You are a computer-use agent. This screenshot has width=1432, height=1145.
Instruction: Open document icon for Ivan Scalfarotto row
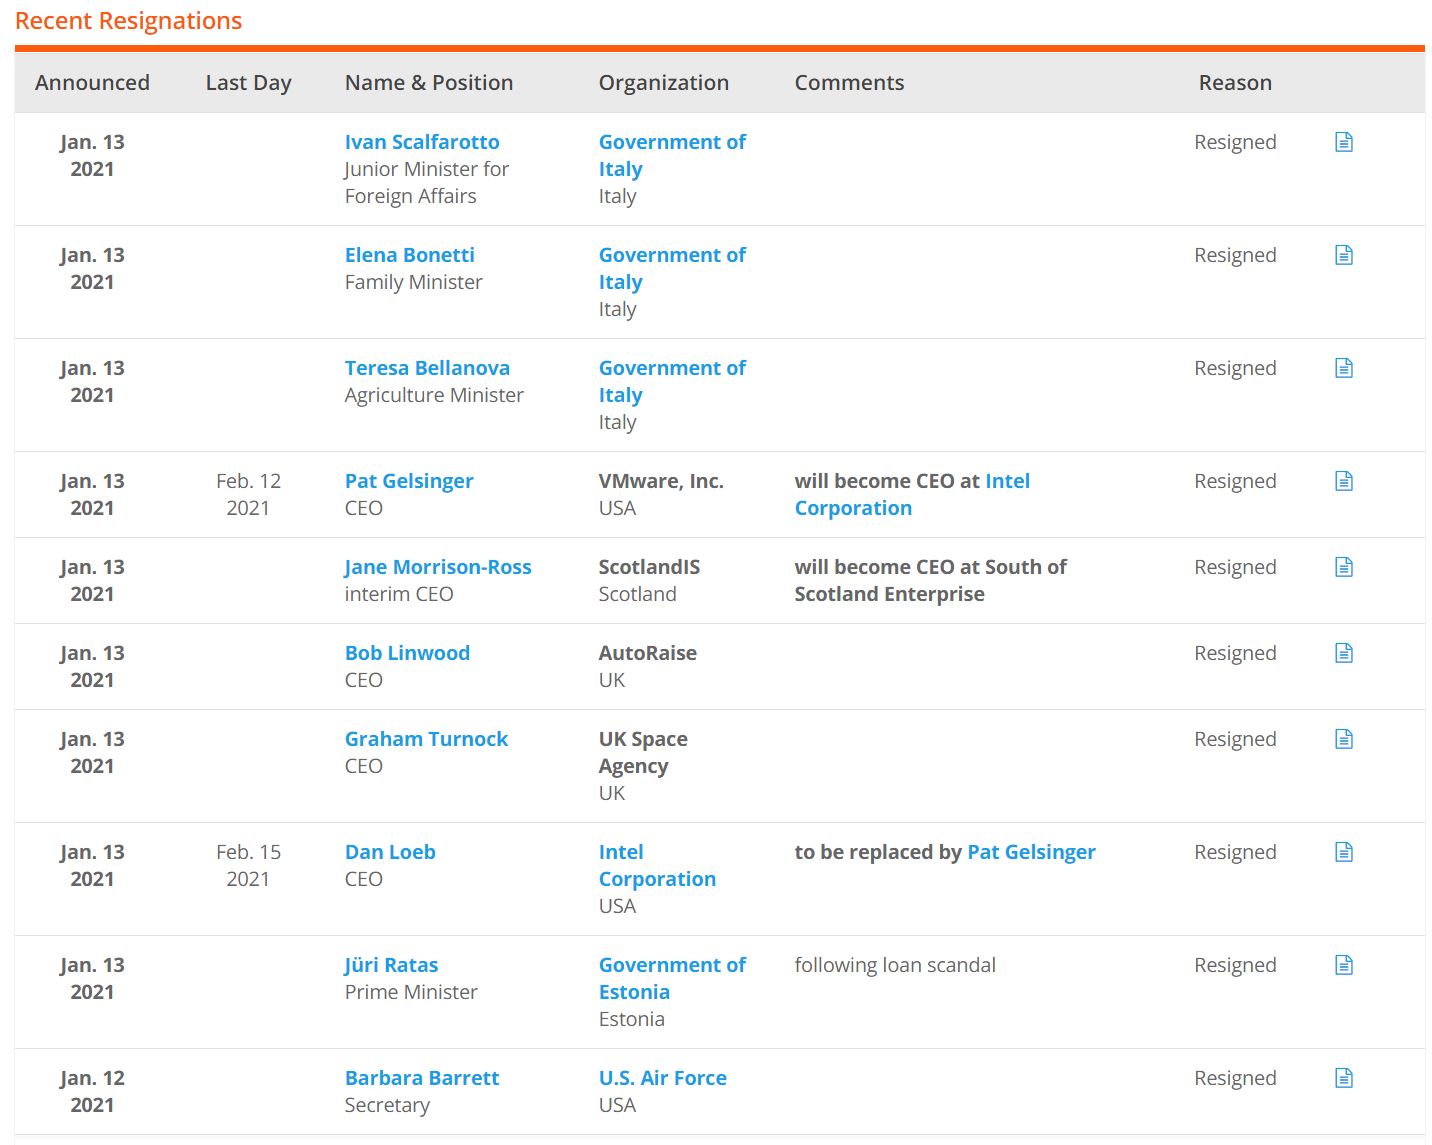pyautogui.click(x=1344, y=142)
